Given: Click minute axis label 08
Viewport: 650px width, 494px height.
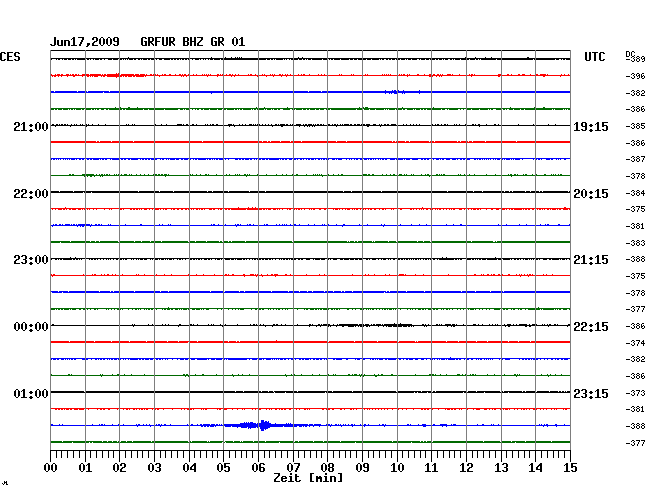Looking at the screenshot, I should (327, 468).
